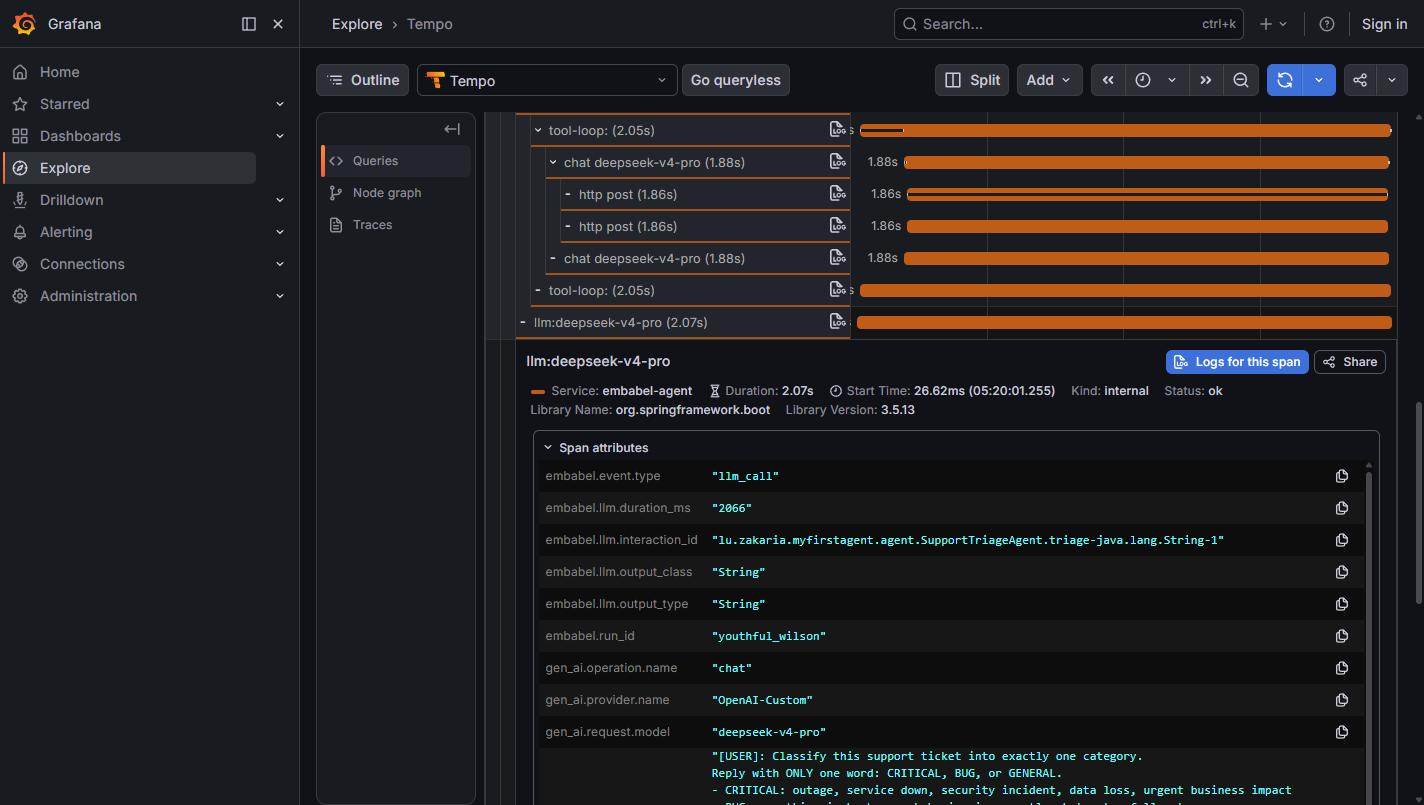Open the refresh interval dropdown arrow
This screenshot has width=1424, height=805.
click(x=1319, y=80)
